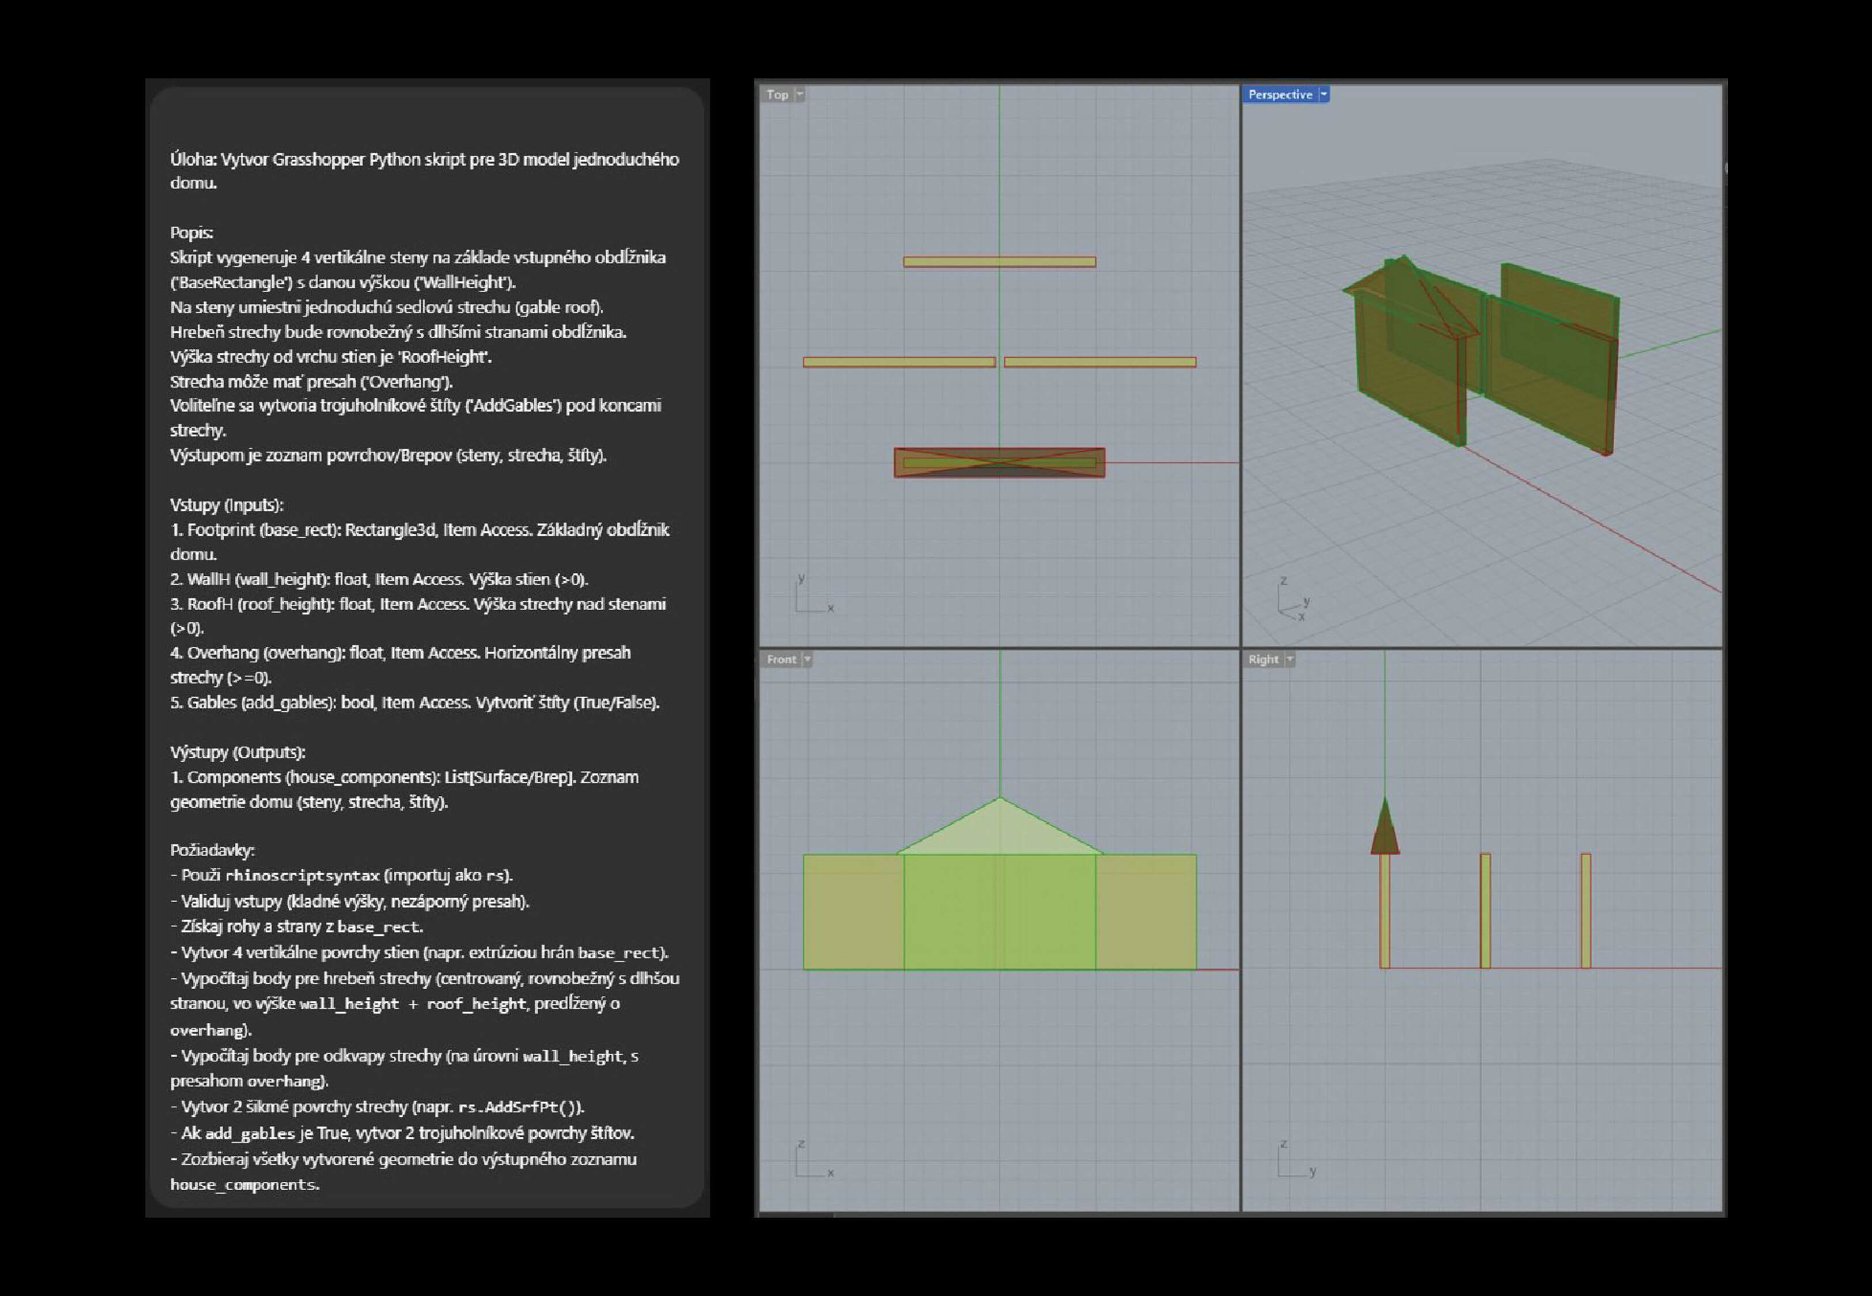Select the bright green center wall in Front viewport
The height and width of the screenshot is (1296, 1872).
tap(999, 912)
